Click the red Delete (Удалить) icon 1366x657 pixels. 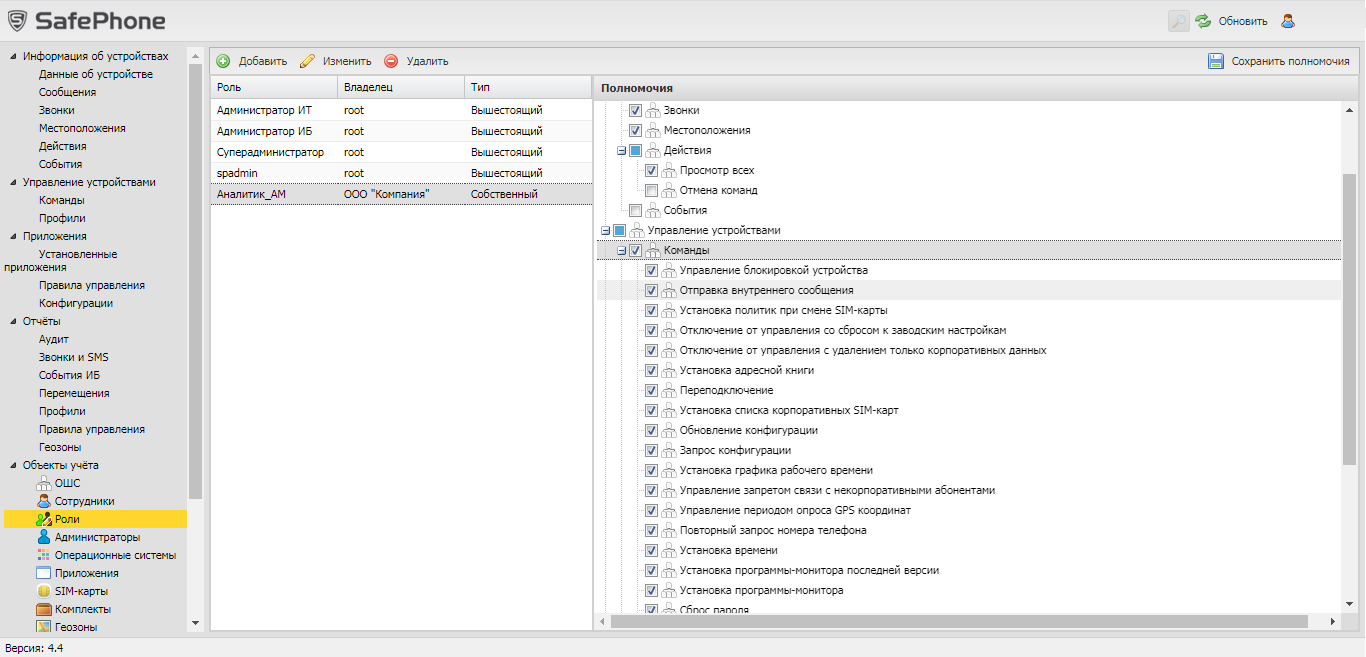coord(391,61)
